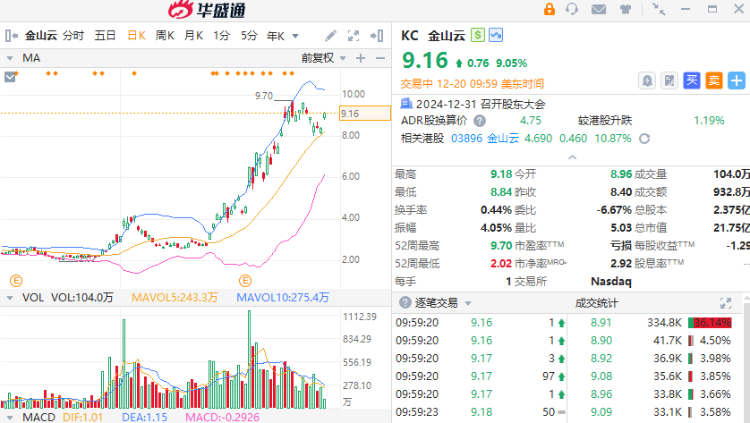Select the 1分 chart tab
The height and width of the screenshot is (423, 750).
click(x=221, y=35)
